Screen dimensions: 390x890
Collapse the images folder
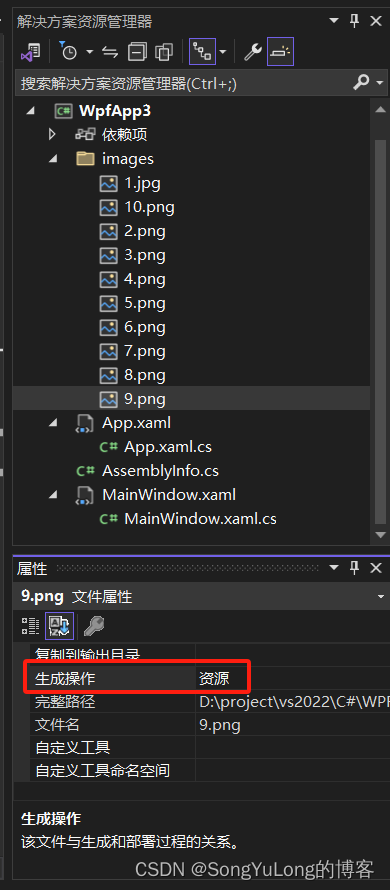point(53,159)
